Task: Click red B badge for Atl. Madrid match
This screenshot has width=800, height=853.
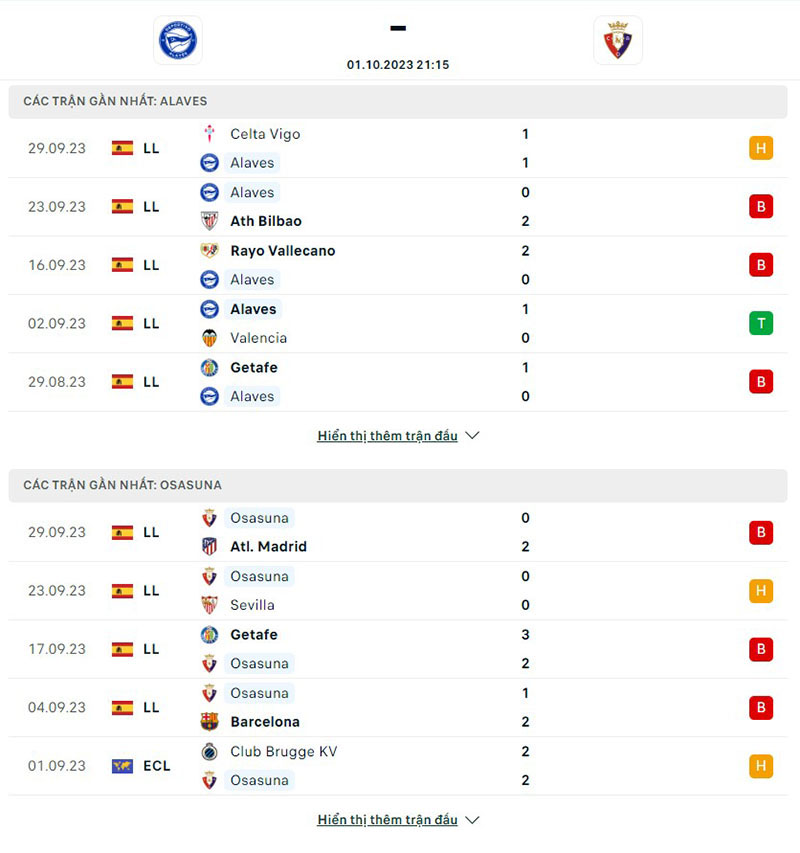Action: [761, 533]
